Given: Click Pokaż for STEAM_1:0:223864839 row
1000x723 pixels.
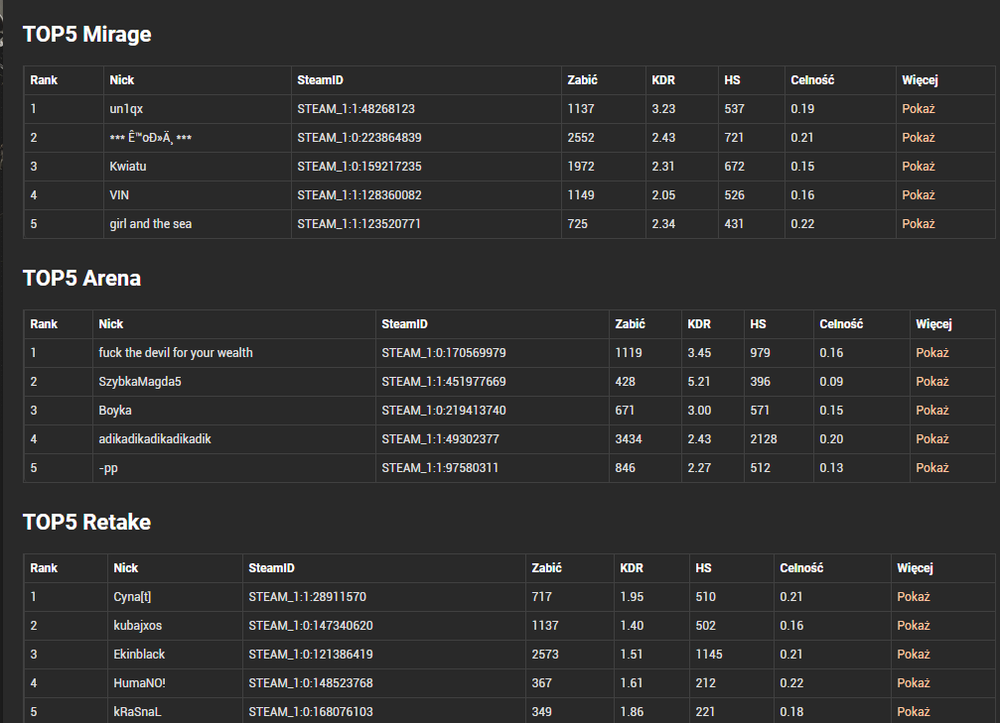Looking at the screenshot, I should [918, 138].
